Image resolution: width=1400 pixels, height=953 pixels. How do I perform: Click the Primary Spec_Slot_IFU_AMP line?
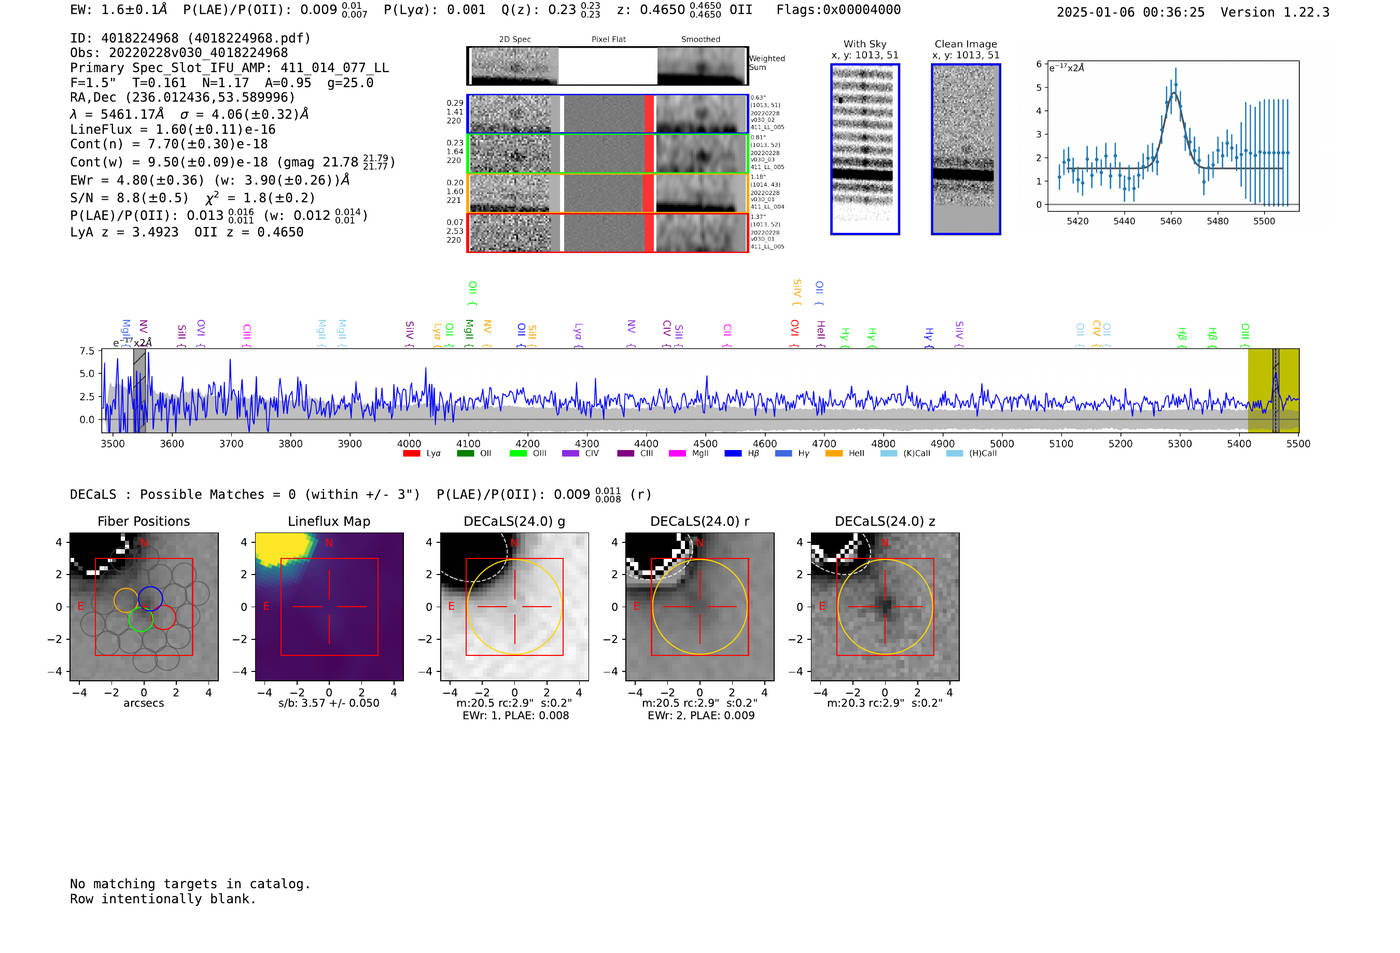(x=229, y=68)
